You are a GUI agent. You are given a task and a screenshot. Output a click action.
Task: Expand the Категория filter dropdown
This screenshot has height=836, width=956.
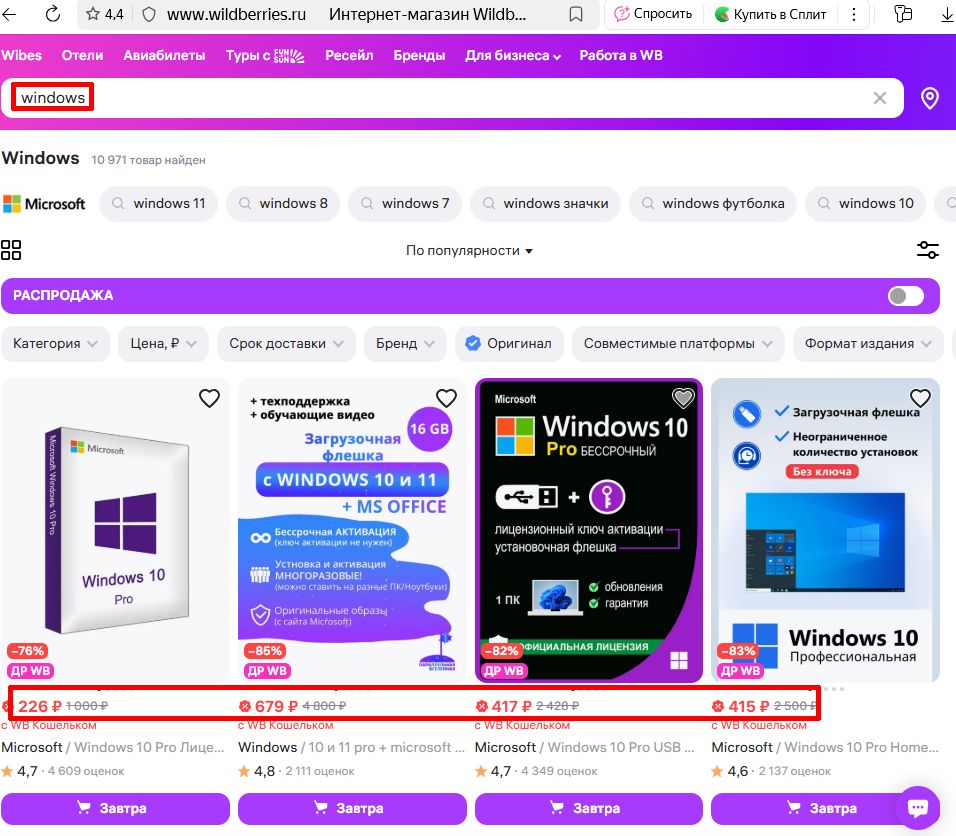55,343
